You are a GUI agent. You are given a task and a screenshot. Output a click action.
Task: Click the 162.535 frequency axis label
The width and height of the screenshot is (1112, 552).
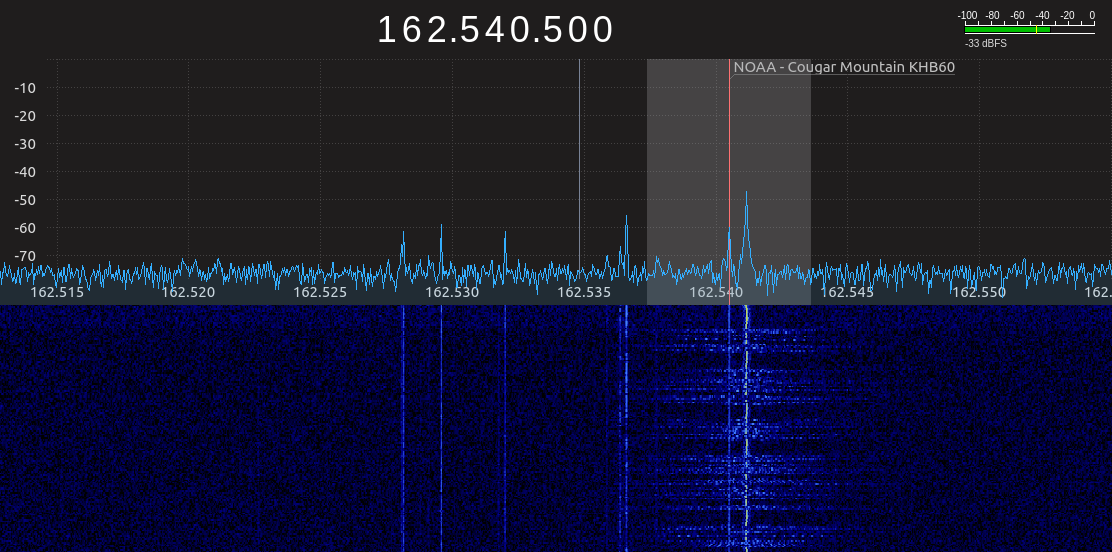584,292
